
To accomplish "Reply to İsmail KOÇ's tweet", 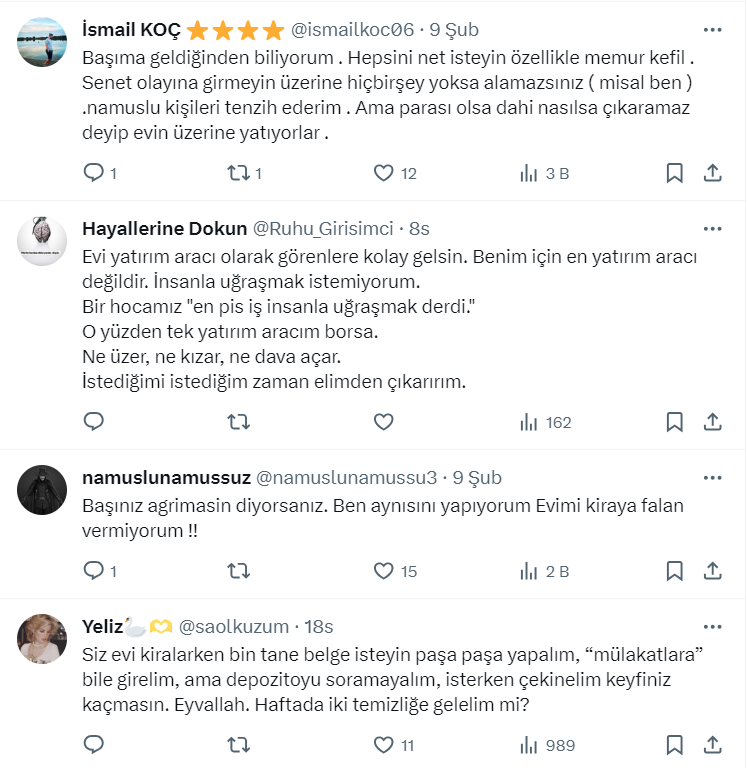I will coord(94,173).
